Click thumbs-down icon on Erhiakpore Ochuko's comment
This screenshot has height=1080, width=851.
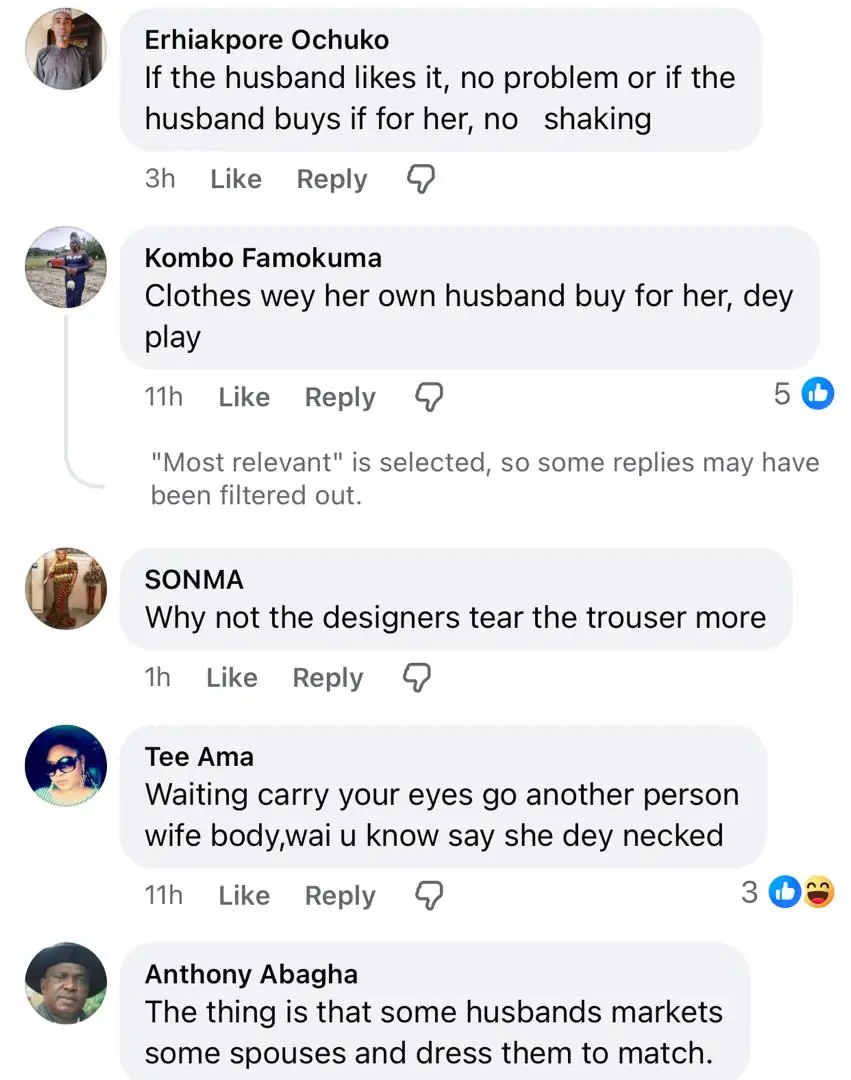point(421,179)
